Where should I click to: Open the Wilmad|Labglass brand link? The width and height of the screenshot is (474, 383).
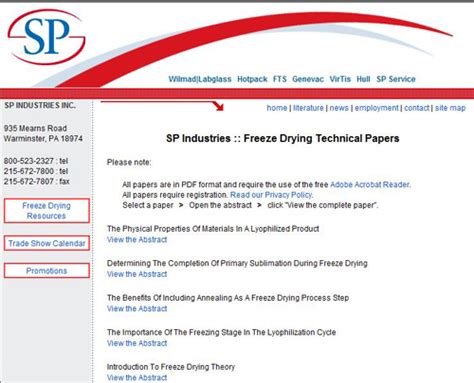tap(200, 79)
